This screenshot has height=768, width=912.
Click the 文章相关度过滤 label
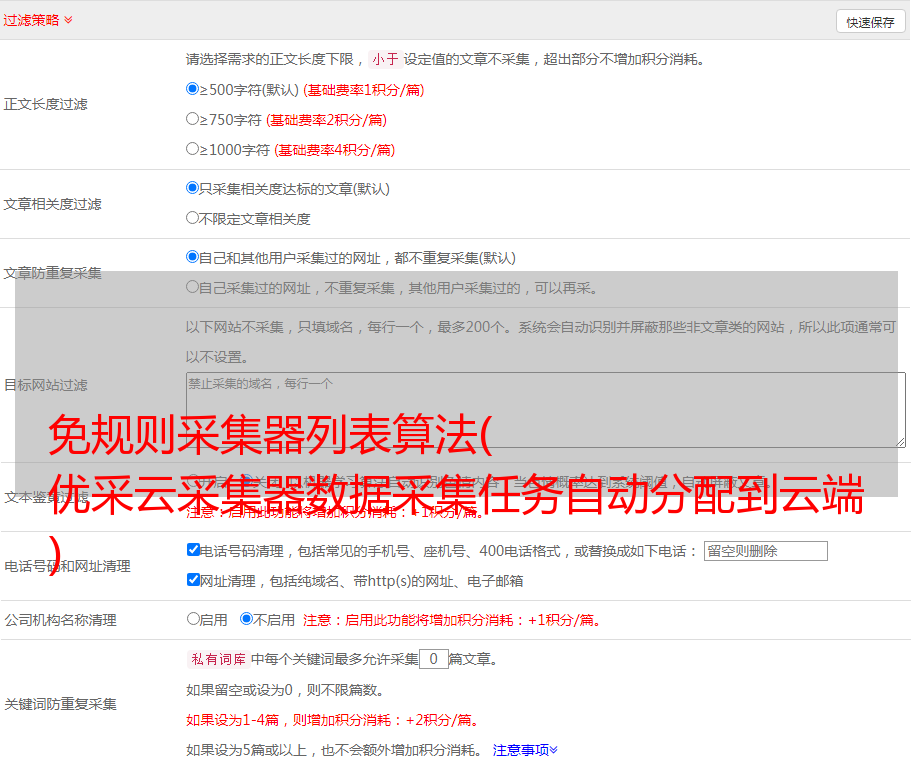tap(52, 204)
